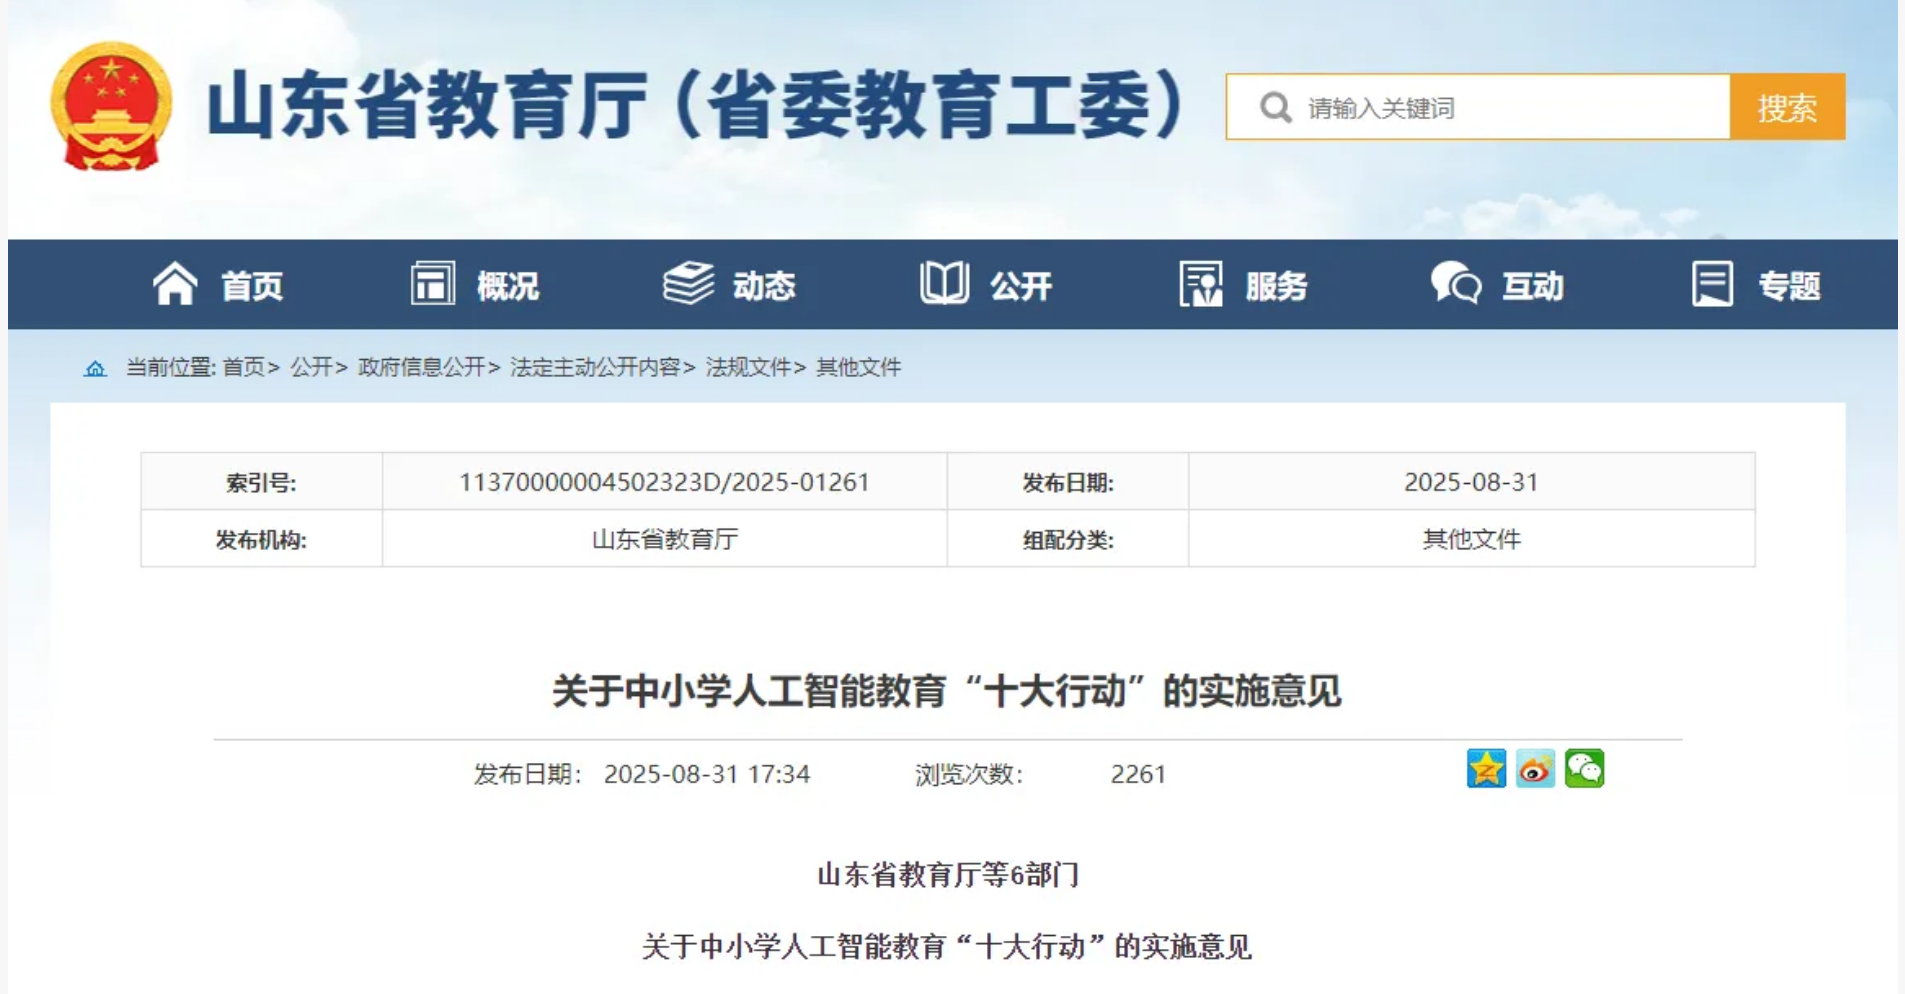Share article to WeChat
This screenshot has height=994, width=1905.
click(1584, 769)
